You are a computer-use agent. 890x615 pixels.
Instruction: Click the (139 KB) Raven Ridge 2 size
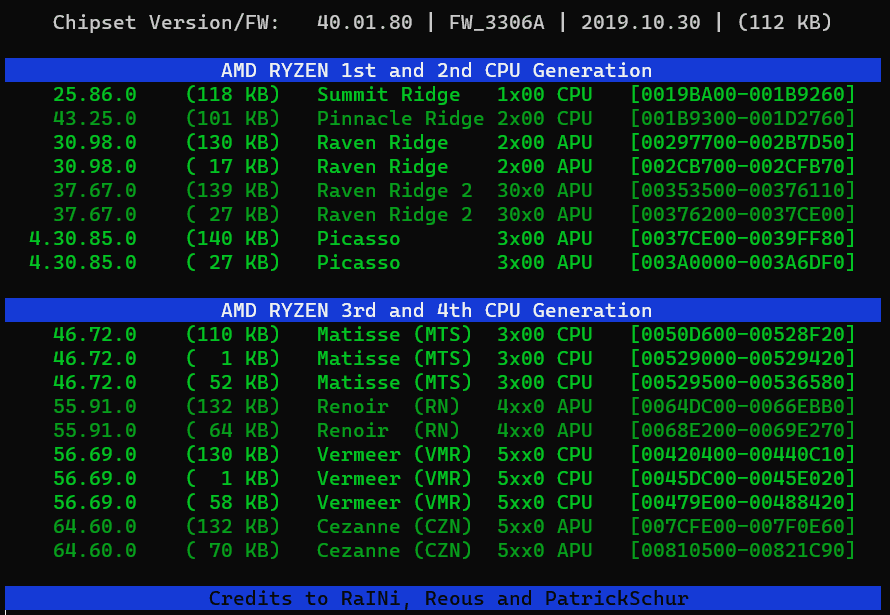pos(233,190)
